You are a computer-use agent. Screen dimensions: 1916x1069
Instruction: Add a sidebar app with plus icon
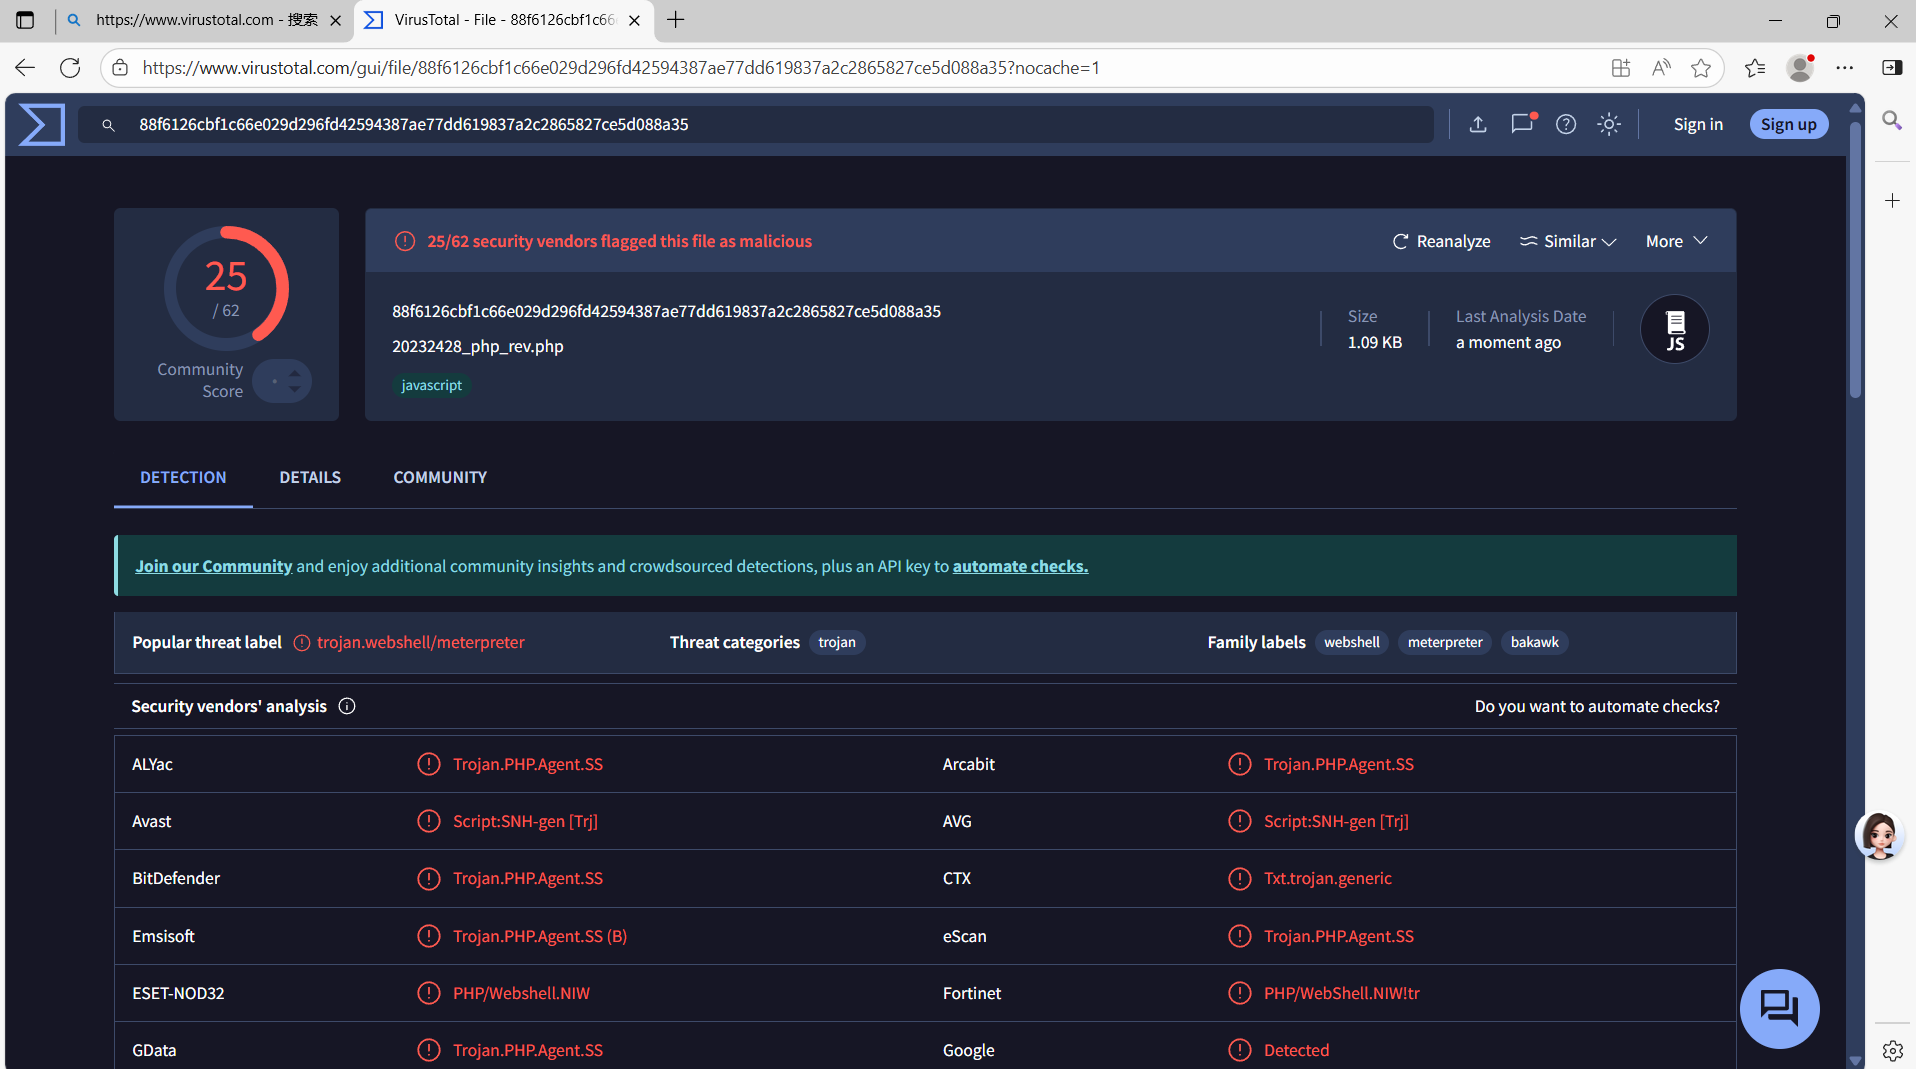point(1892,201)
